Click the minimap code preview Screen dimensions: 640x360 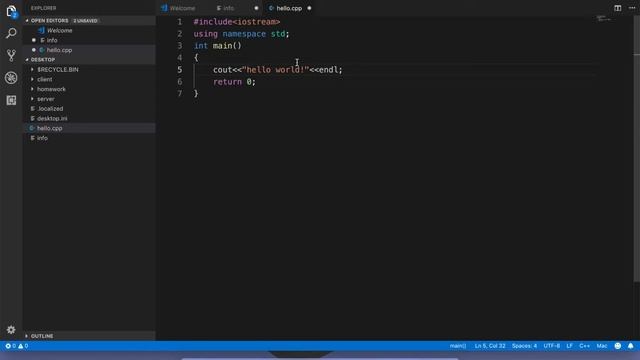point(603,18)
